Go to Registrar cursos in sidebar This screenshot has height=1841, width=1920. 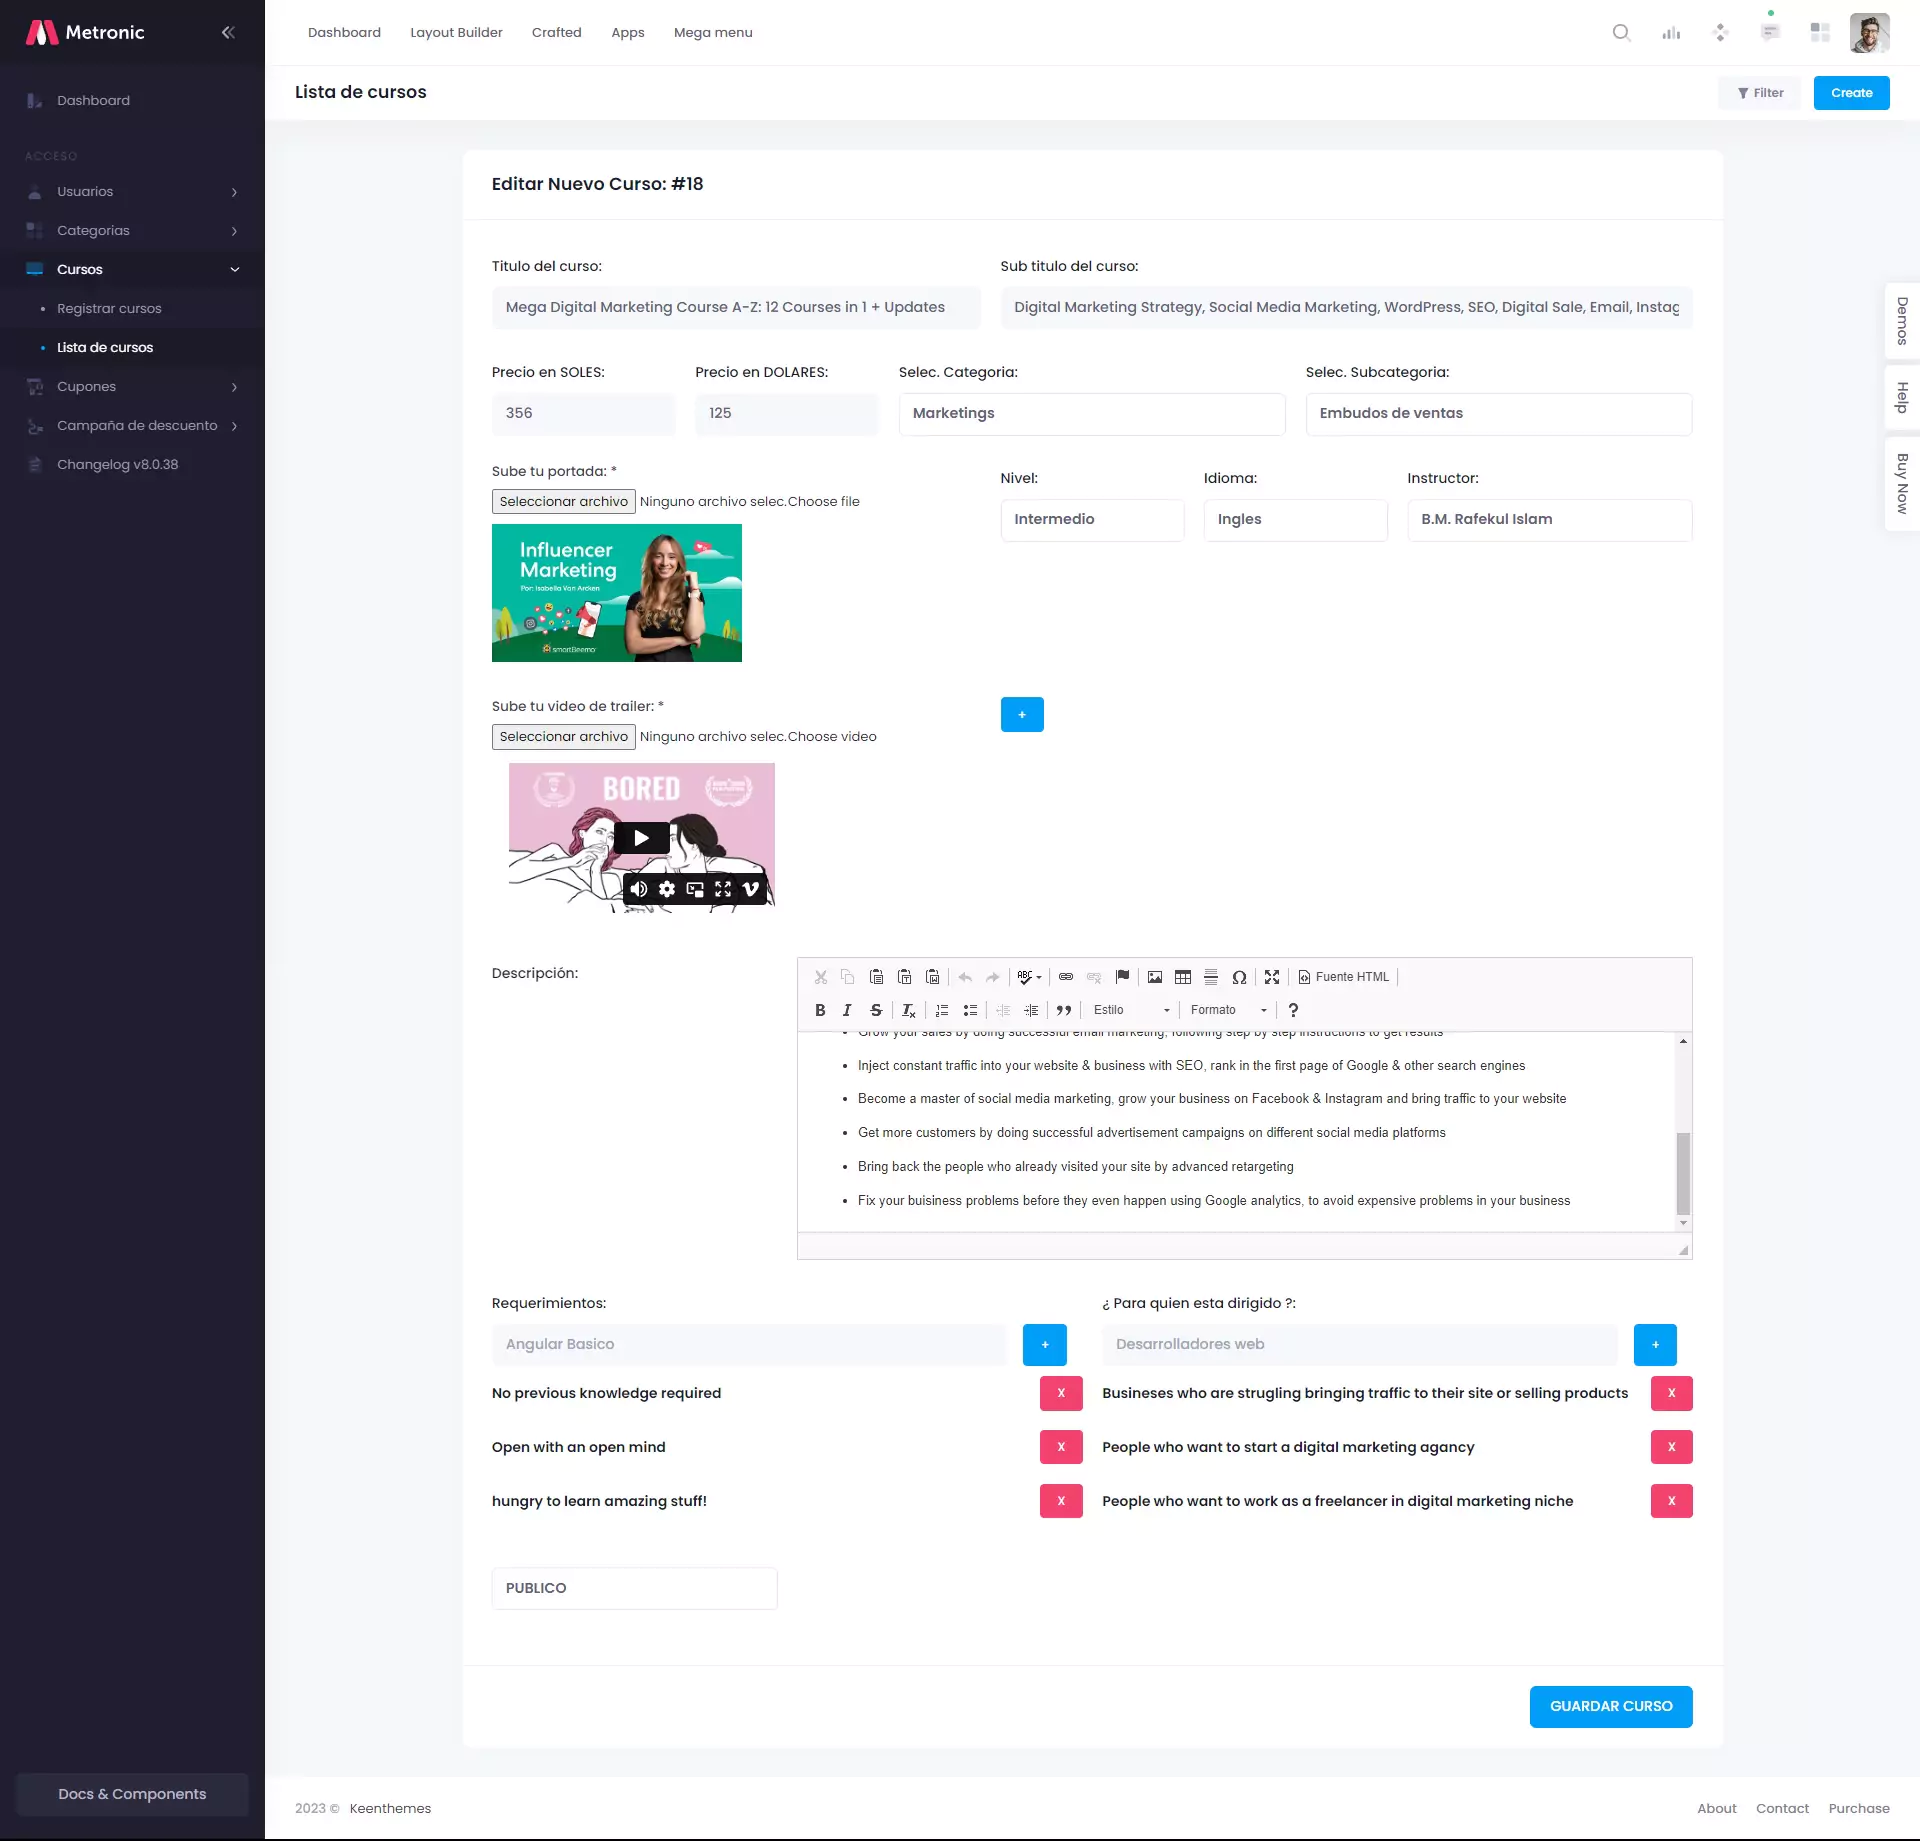pos(109,308)
